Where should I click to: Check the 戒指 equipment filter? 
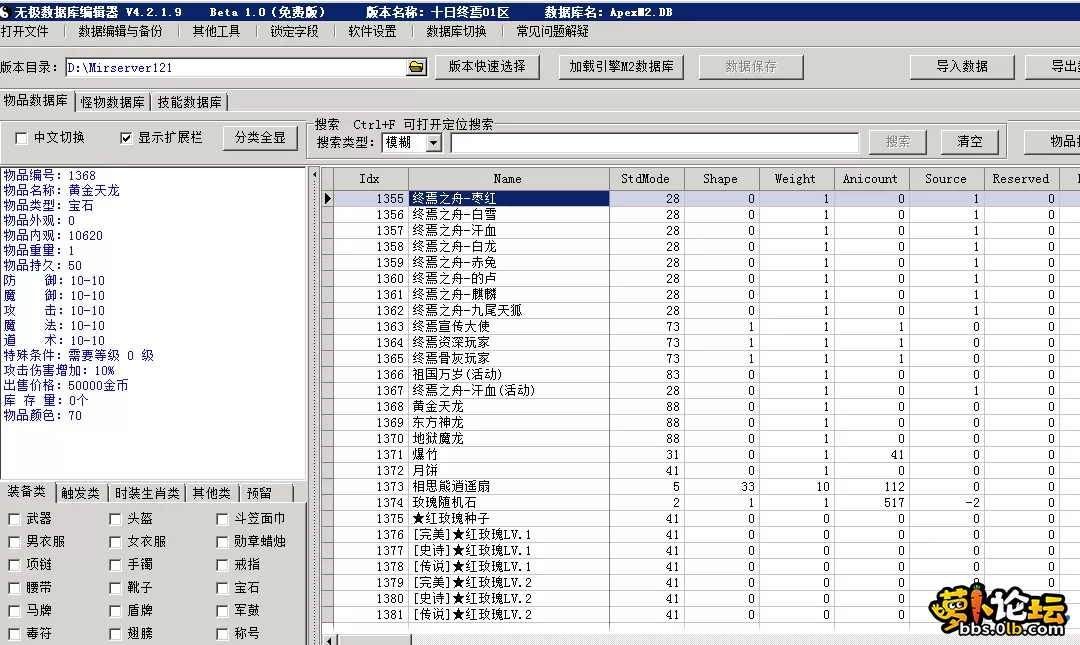pyautogui.click(x=221, y=565)
